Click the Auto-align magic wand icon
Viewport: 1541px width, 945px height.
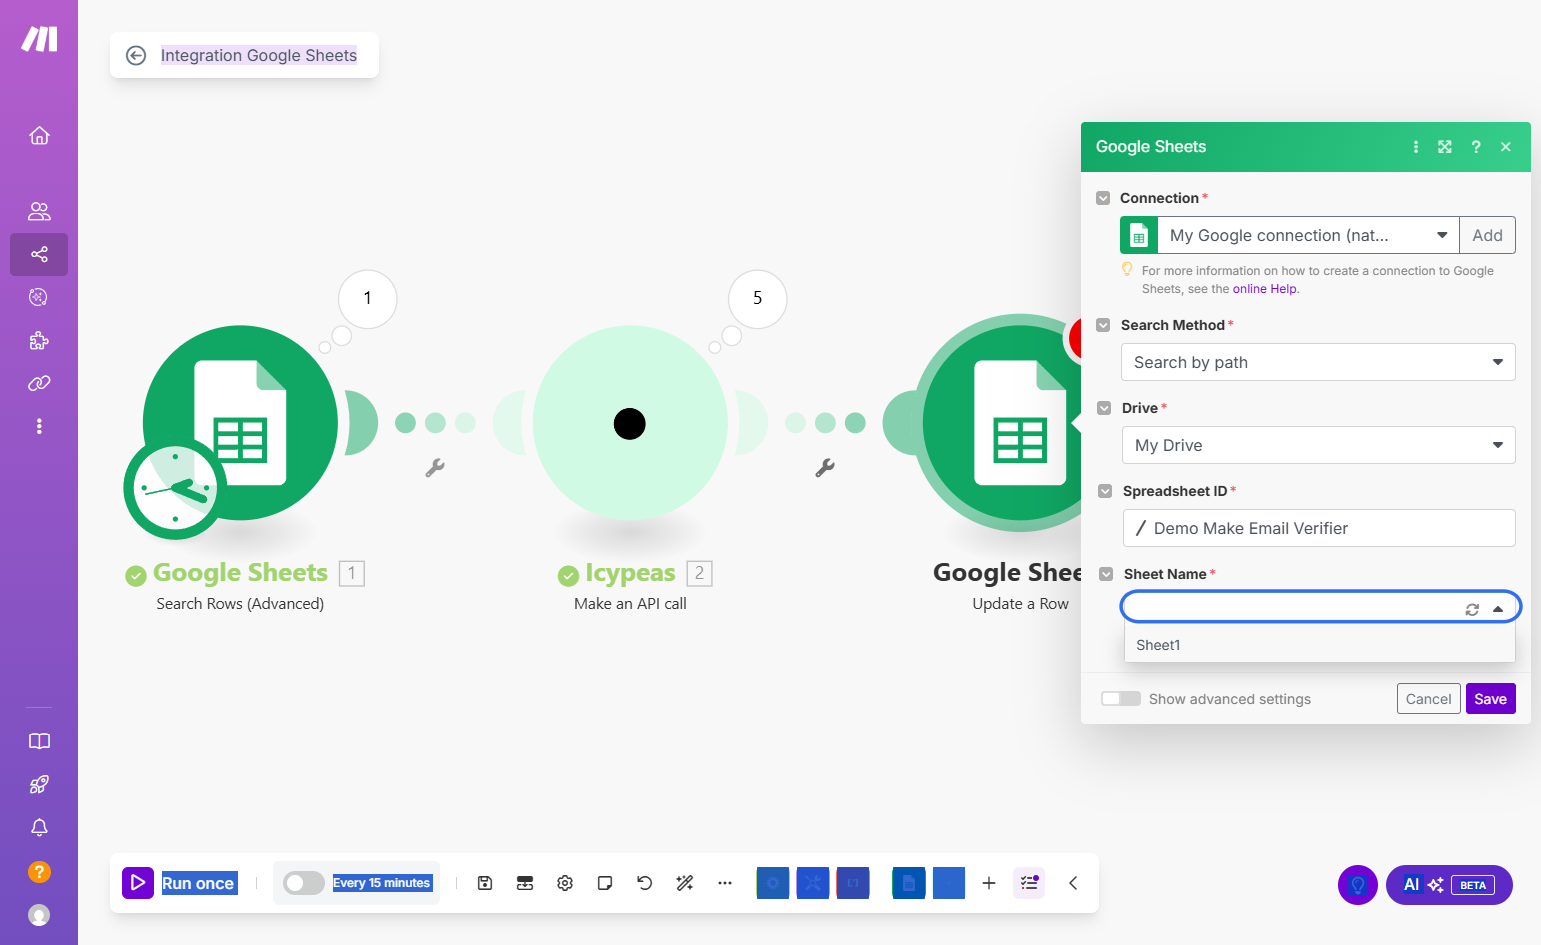(685, 883)
